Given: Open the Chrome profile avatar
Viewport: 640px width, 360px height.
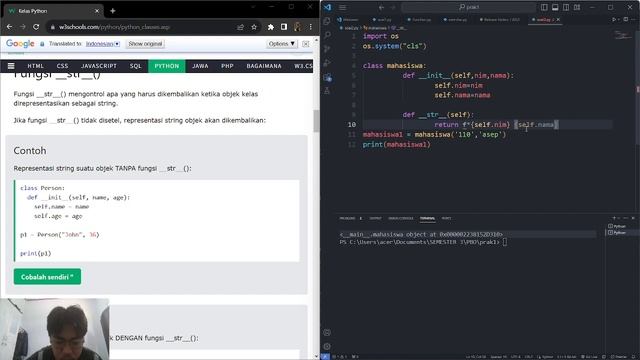Looking at the screenshot, I should click(x=298, y=27).
